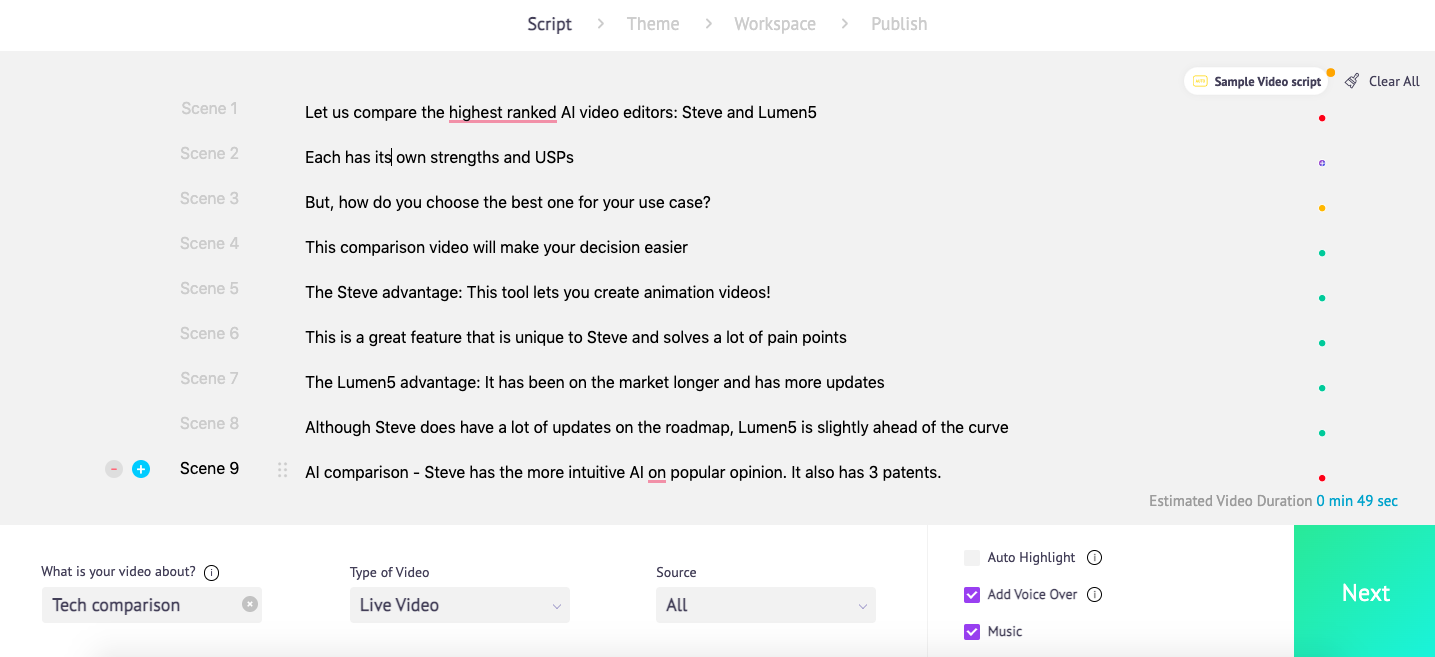Open the Type of Video dropdown
Screen dimensions: 1435x657
(x=459, y=604)
